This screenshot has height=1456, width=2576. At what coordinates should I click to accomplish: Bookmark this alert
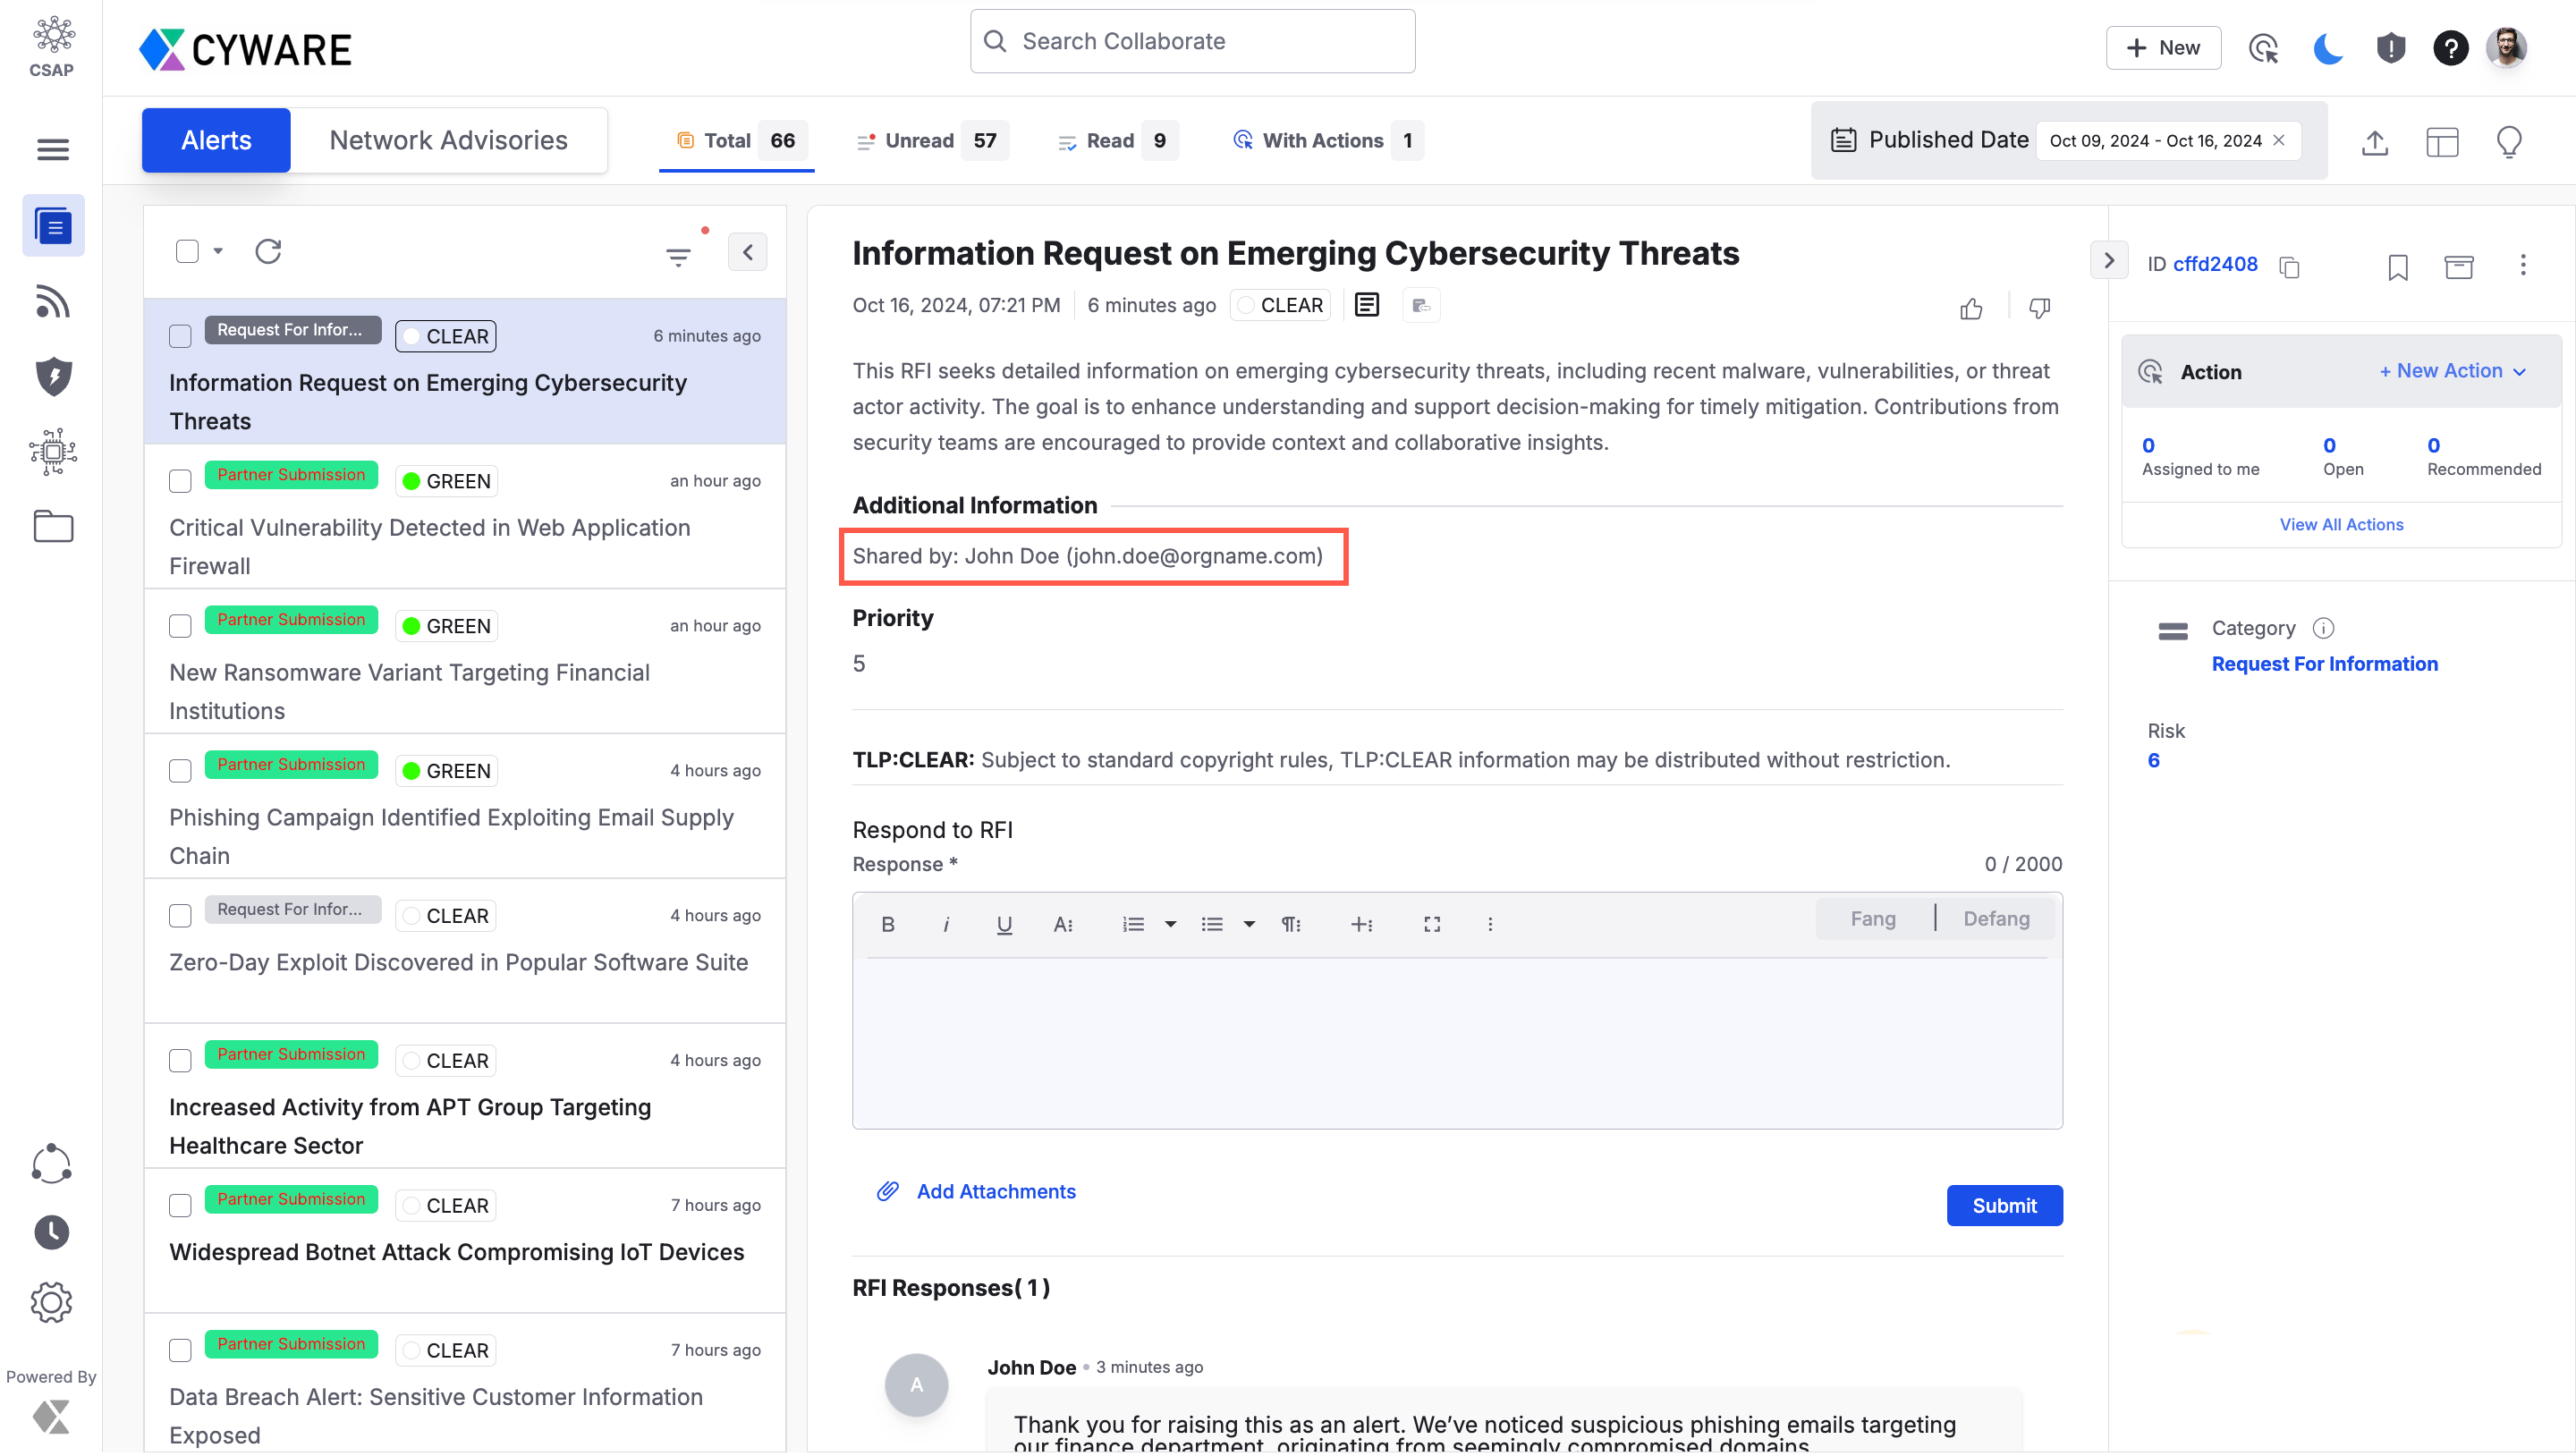pyautogui.click(x=2397, y=267)
